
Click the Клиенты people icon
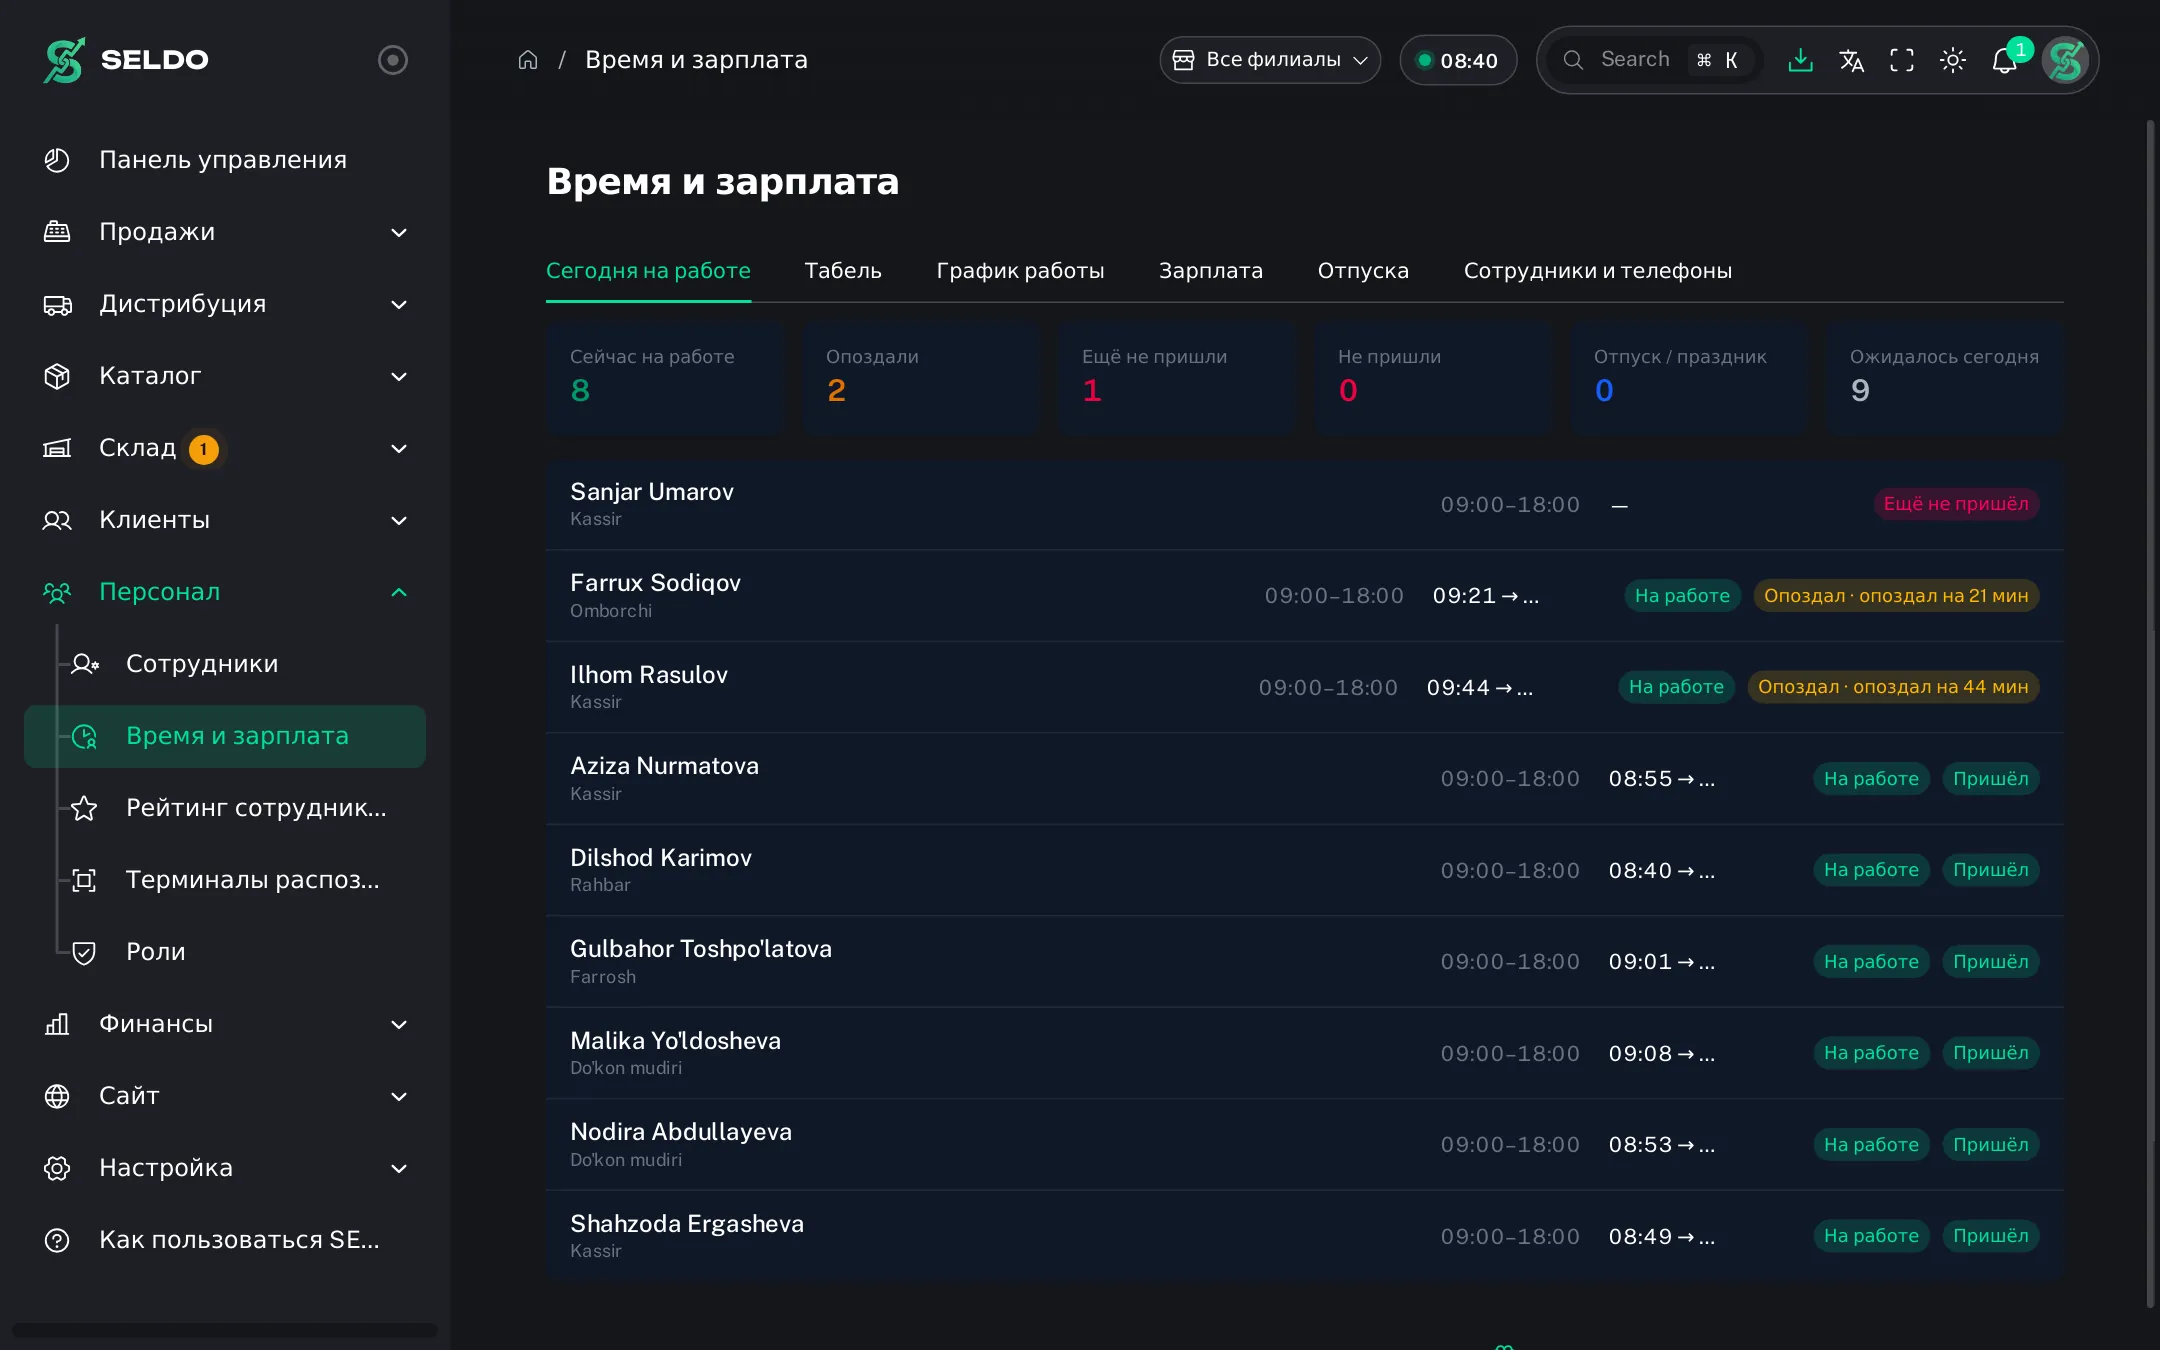click(x=57, y=520)
